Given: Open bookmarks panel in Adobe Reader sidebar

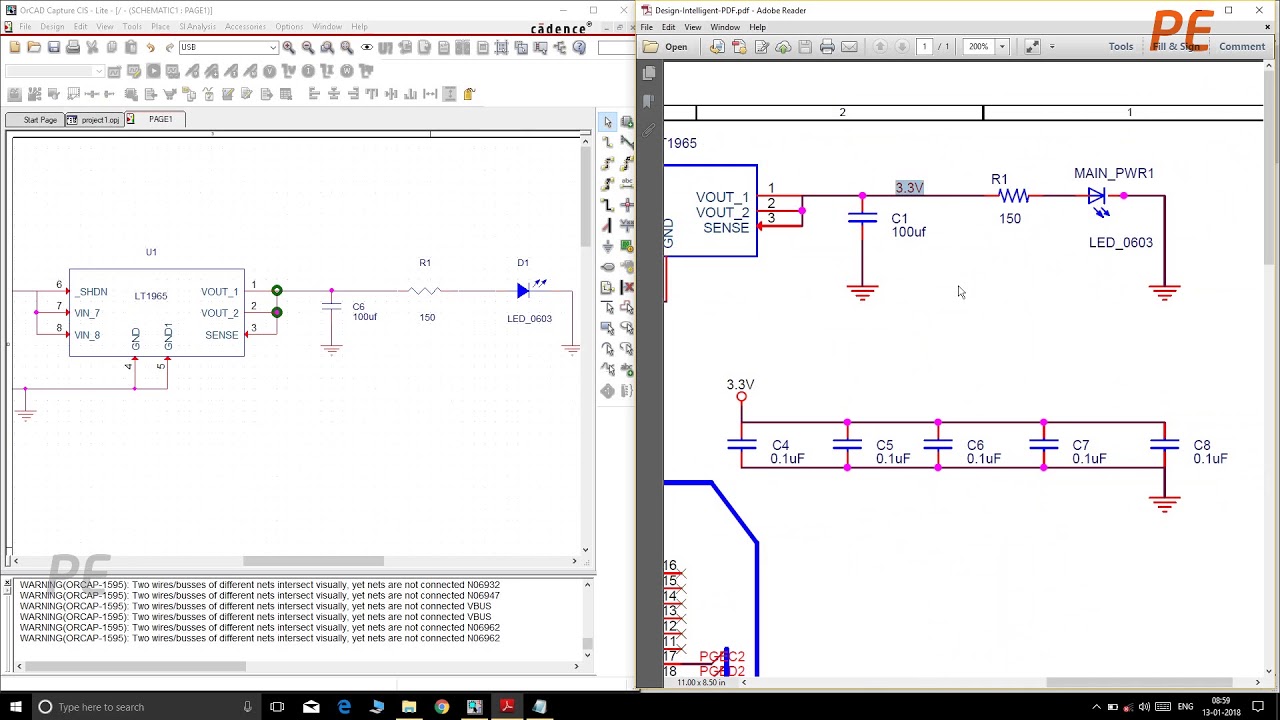Looking at the screenshot, I should [649, 101].
